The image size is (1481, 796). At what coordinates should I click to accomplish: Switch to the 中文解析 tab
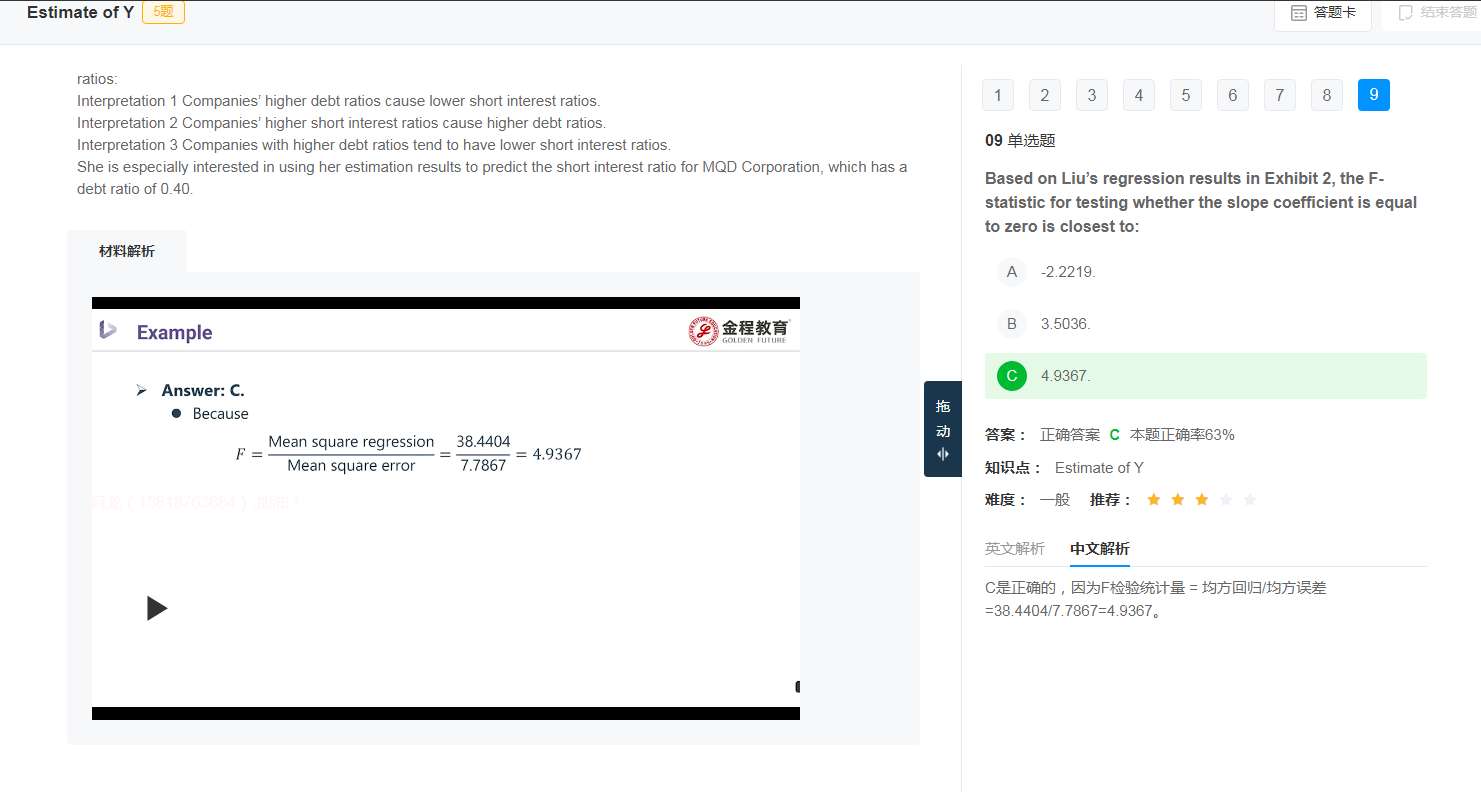coord(1099,549)
